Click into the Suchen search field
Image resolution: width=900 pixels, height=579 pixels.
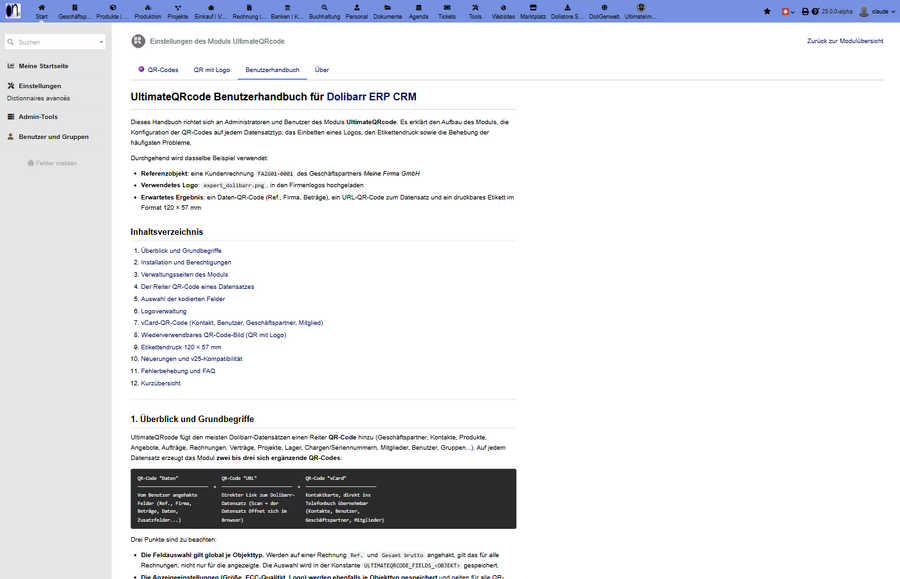point(55,42)
